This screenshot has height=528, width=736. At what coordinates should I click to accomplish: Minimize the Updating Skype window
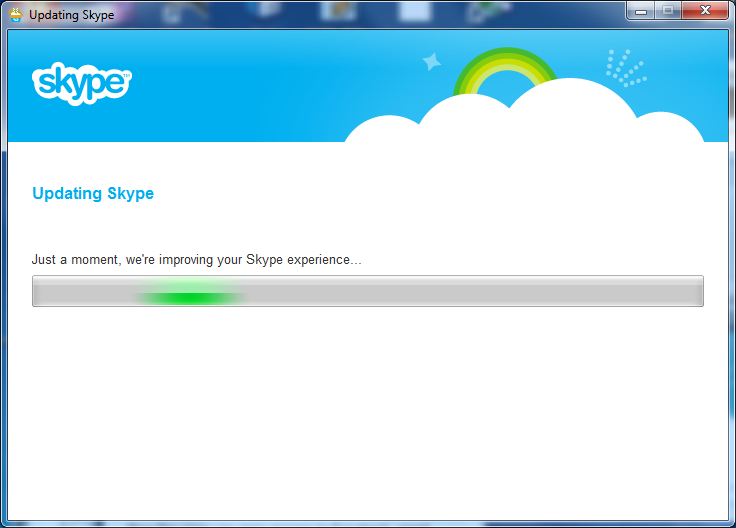pyautogui.click(x=642, y=11)
